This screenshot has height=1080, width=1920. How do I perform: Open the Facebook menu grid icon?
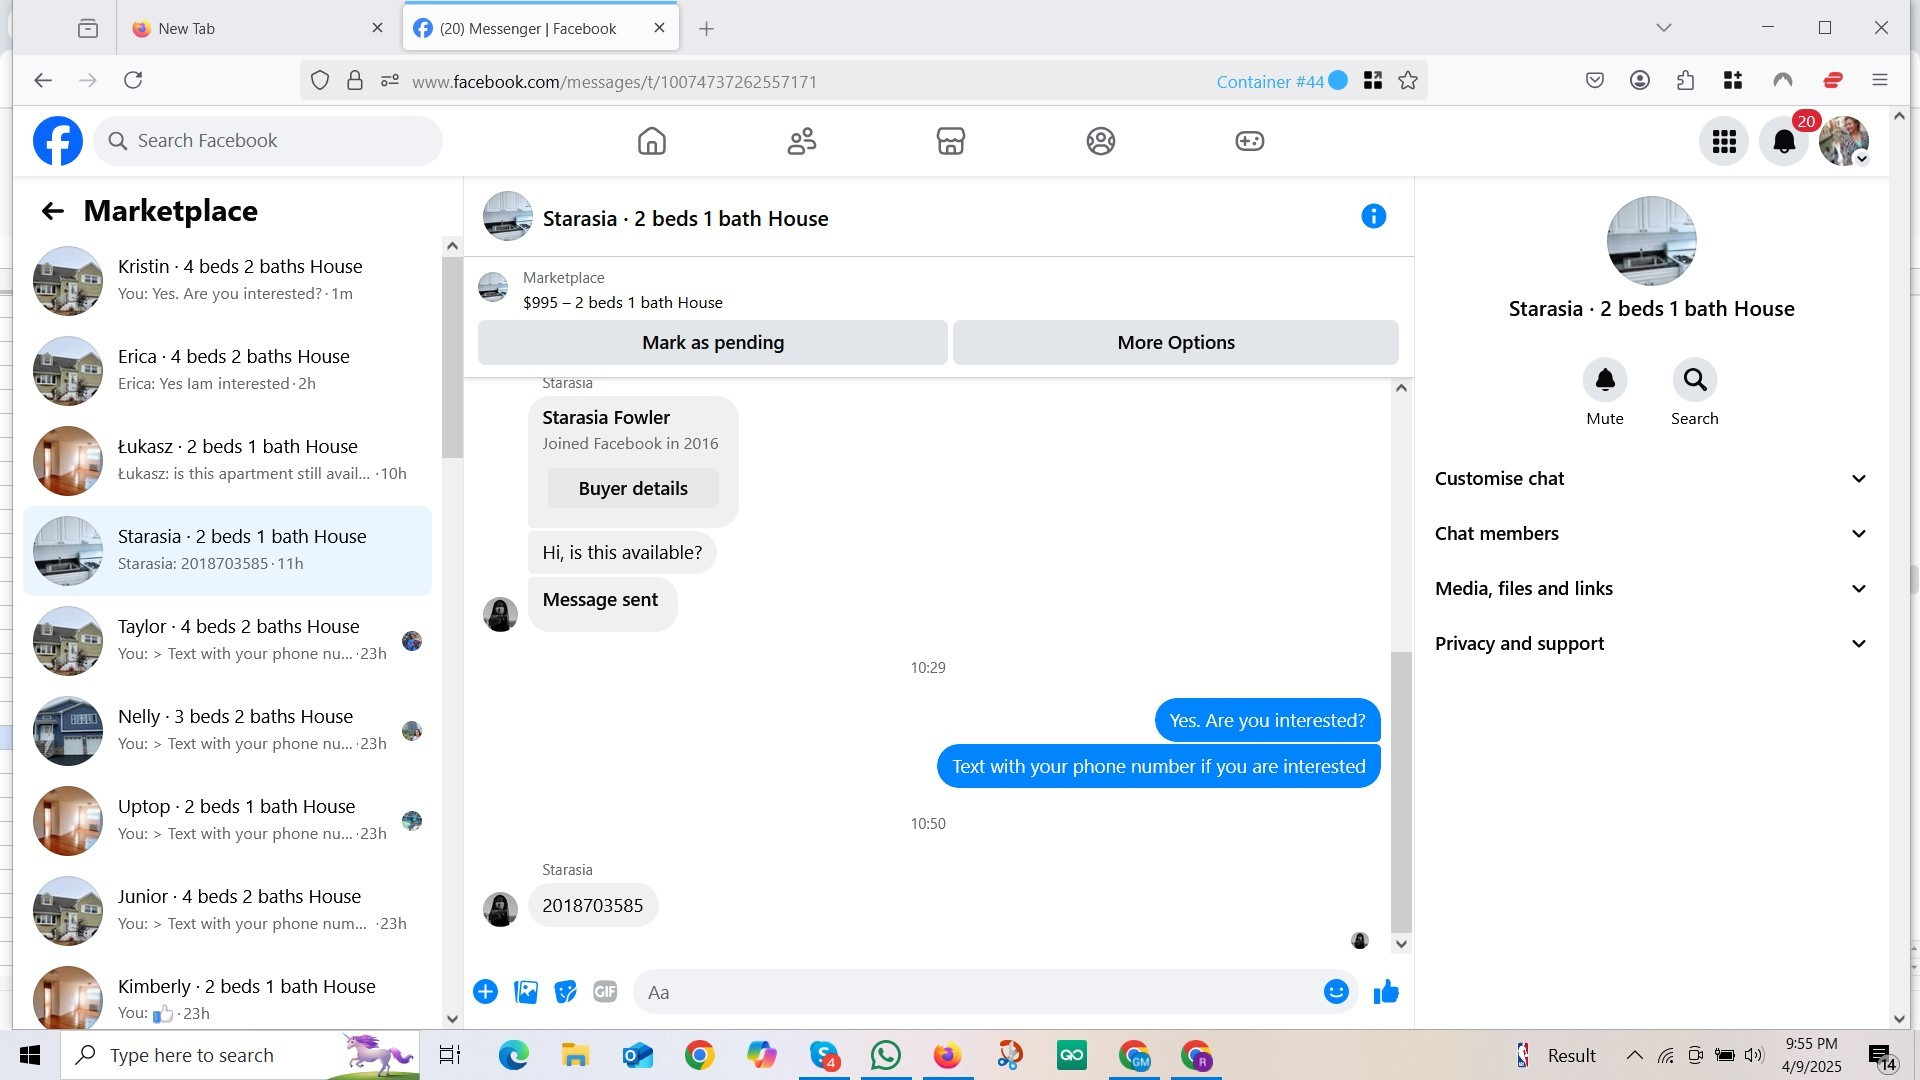click(x=1723, y=141)
